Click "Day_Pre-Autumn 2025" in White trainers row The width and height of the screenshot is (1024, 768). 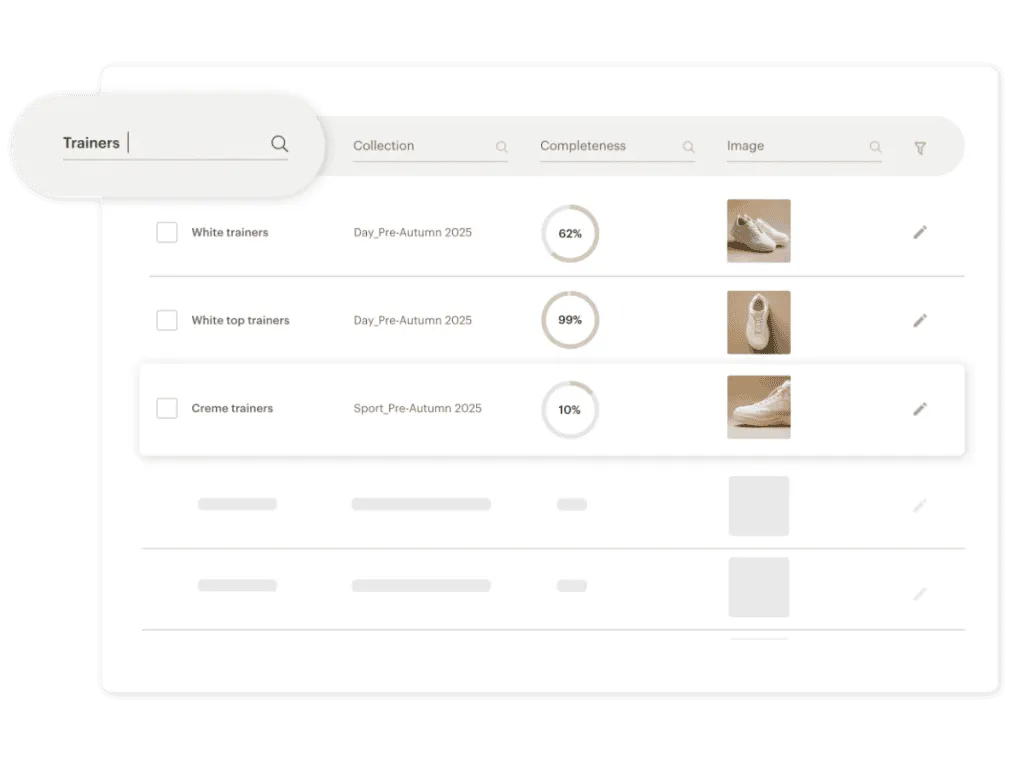[413, 232]
